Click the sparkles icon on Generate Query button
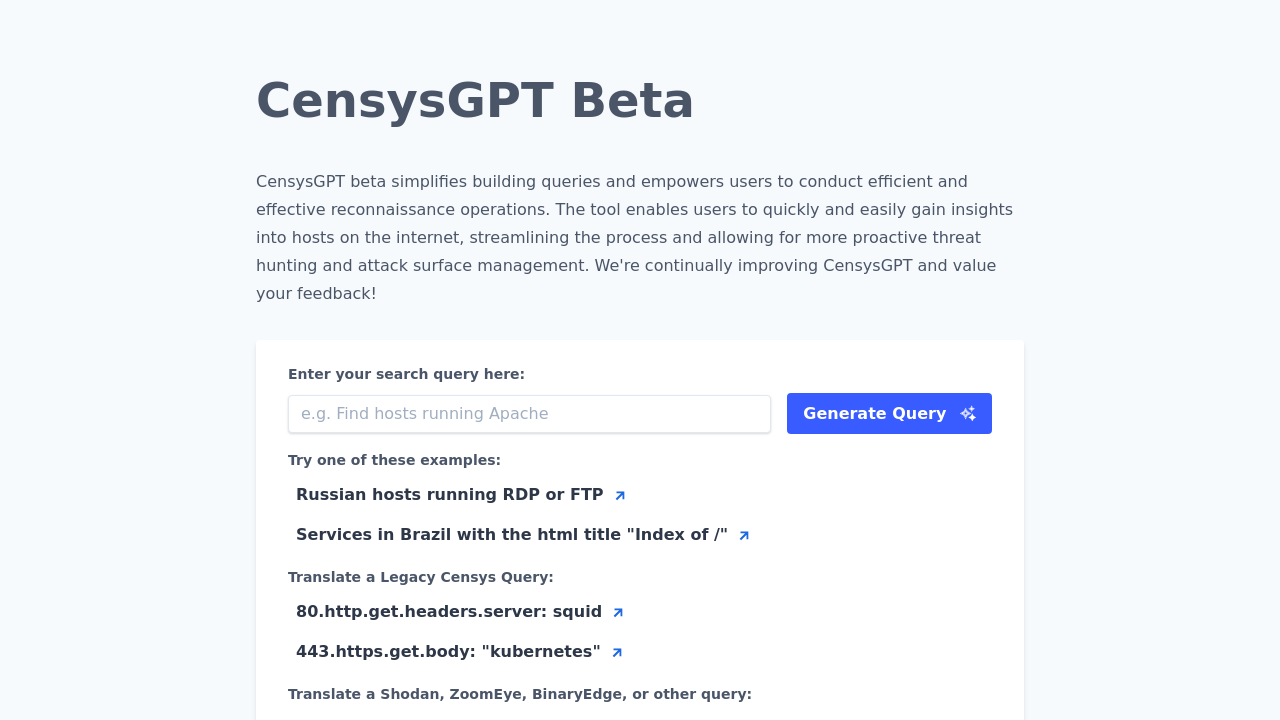This screenshot has width=1280, height=720. [x=966, y=412]
